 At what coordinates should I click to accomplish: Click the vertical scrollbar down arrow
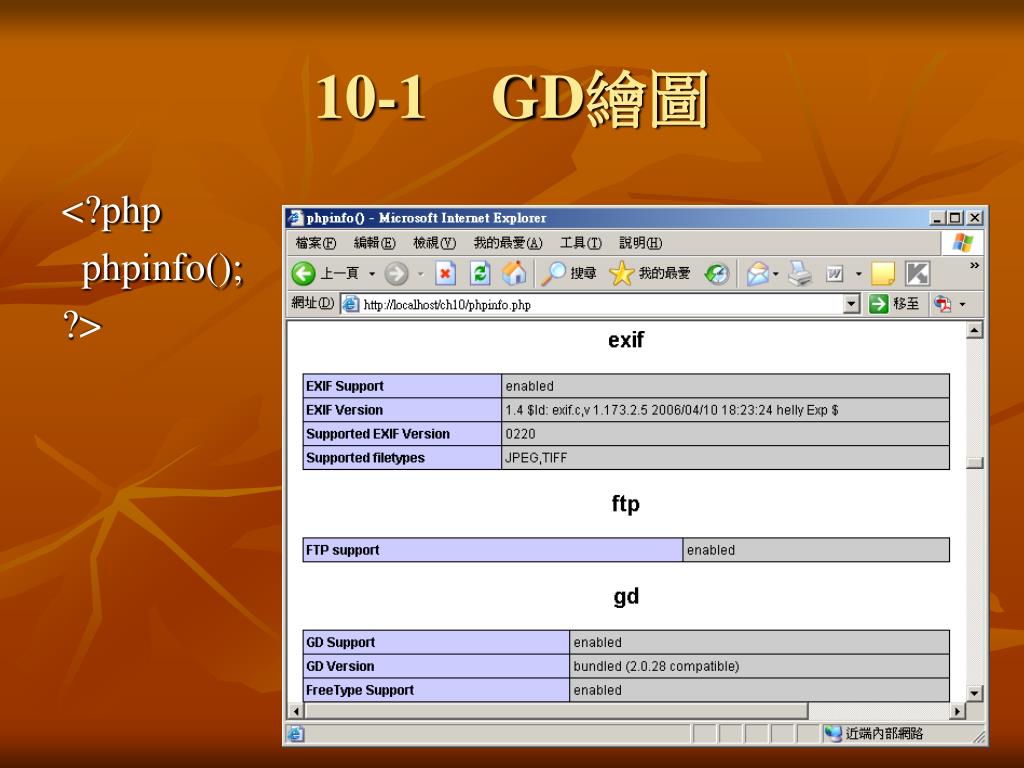tap(974, 693)
